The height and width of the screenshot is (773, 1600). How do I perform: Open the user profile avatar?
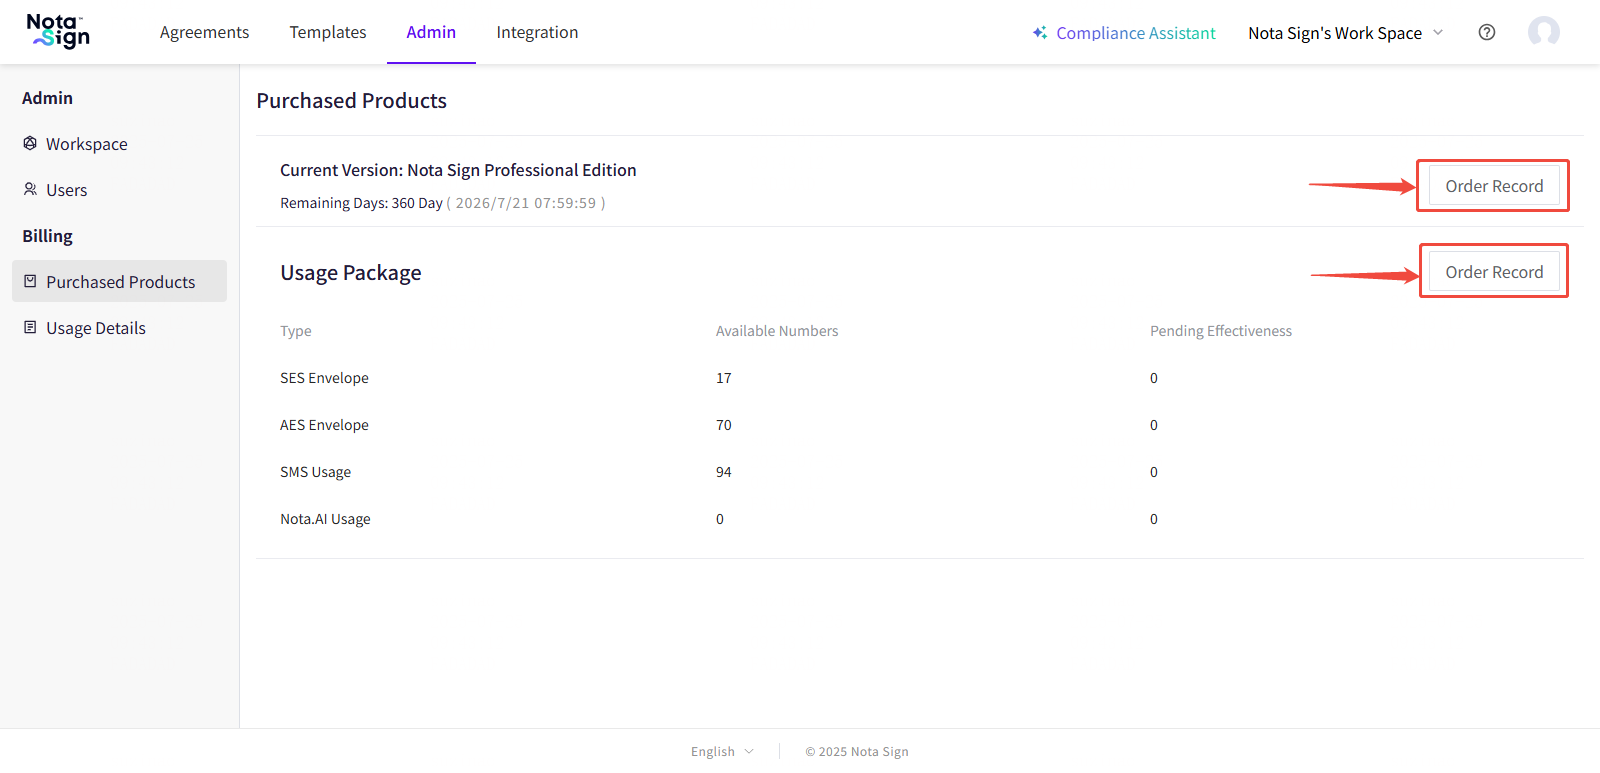(1543, 32)
